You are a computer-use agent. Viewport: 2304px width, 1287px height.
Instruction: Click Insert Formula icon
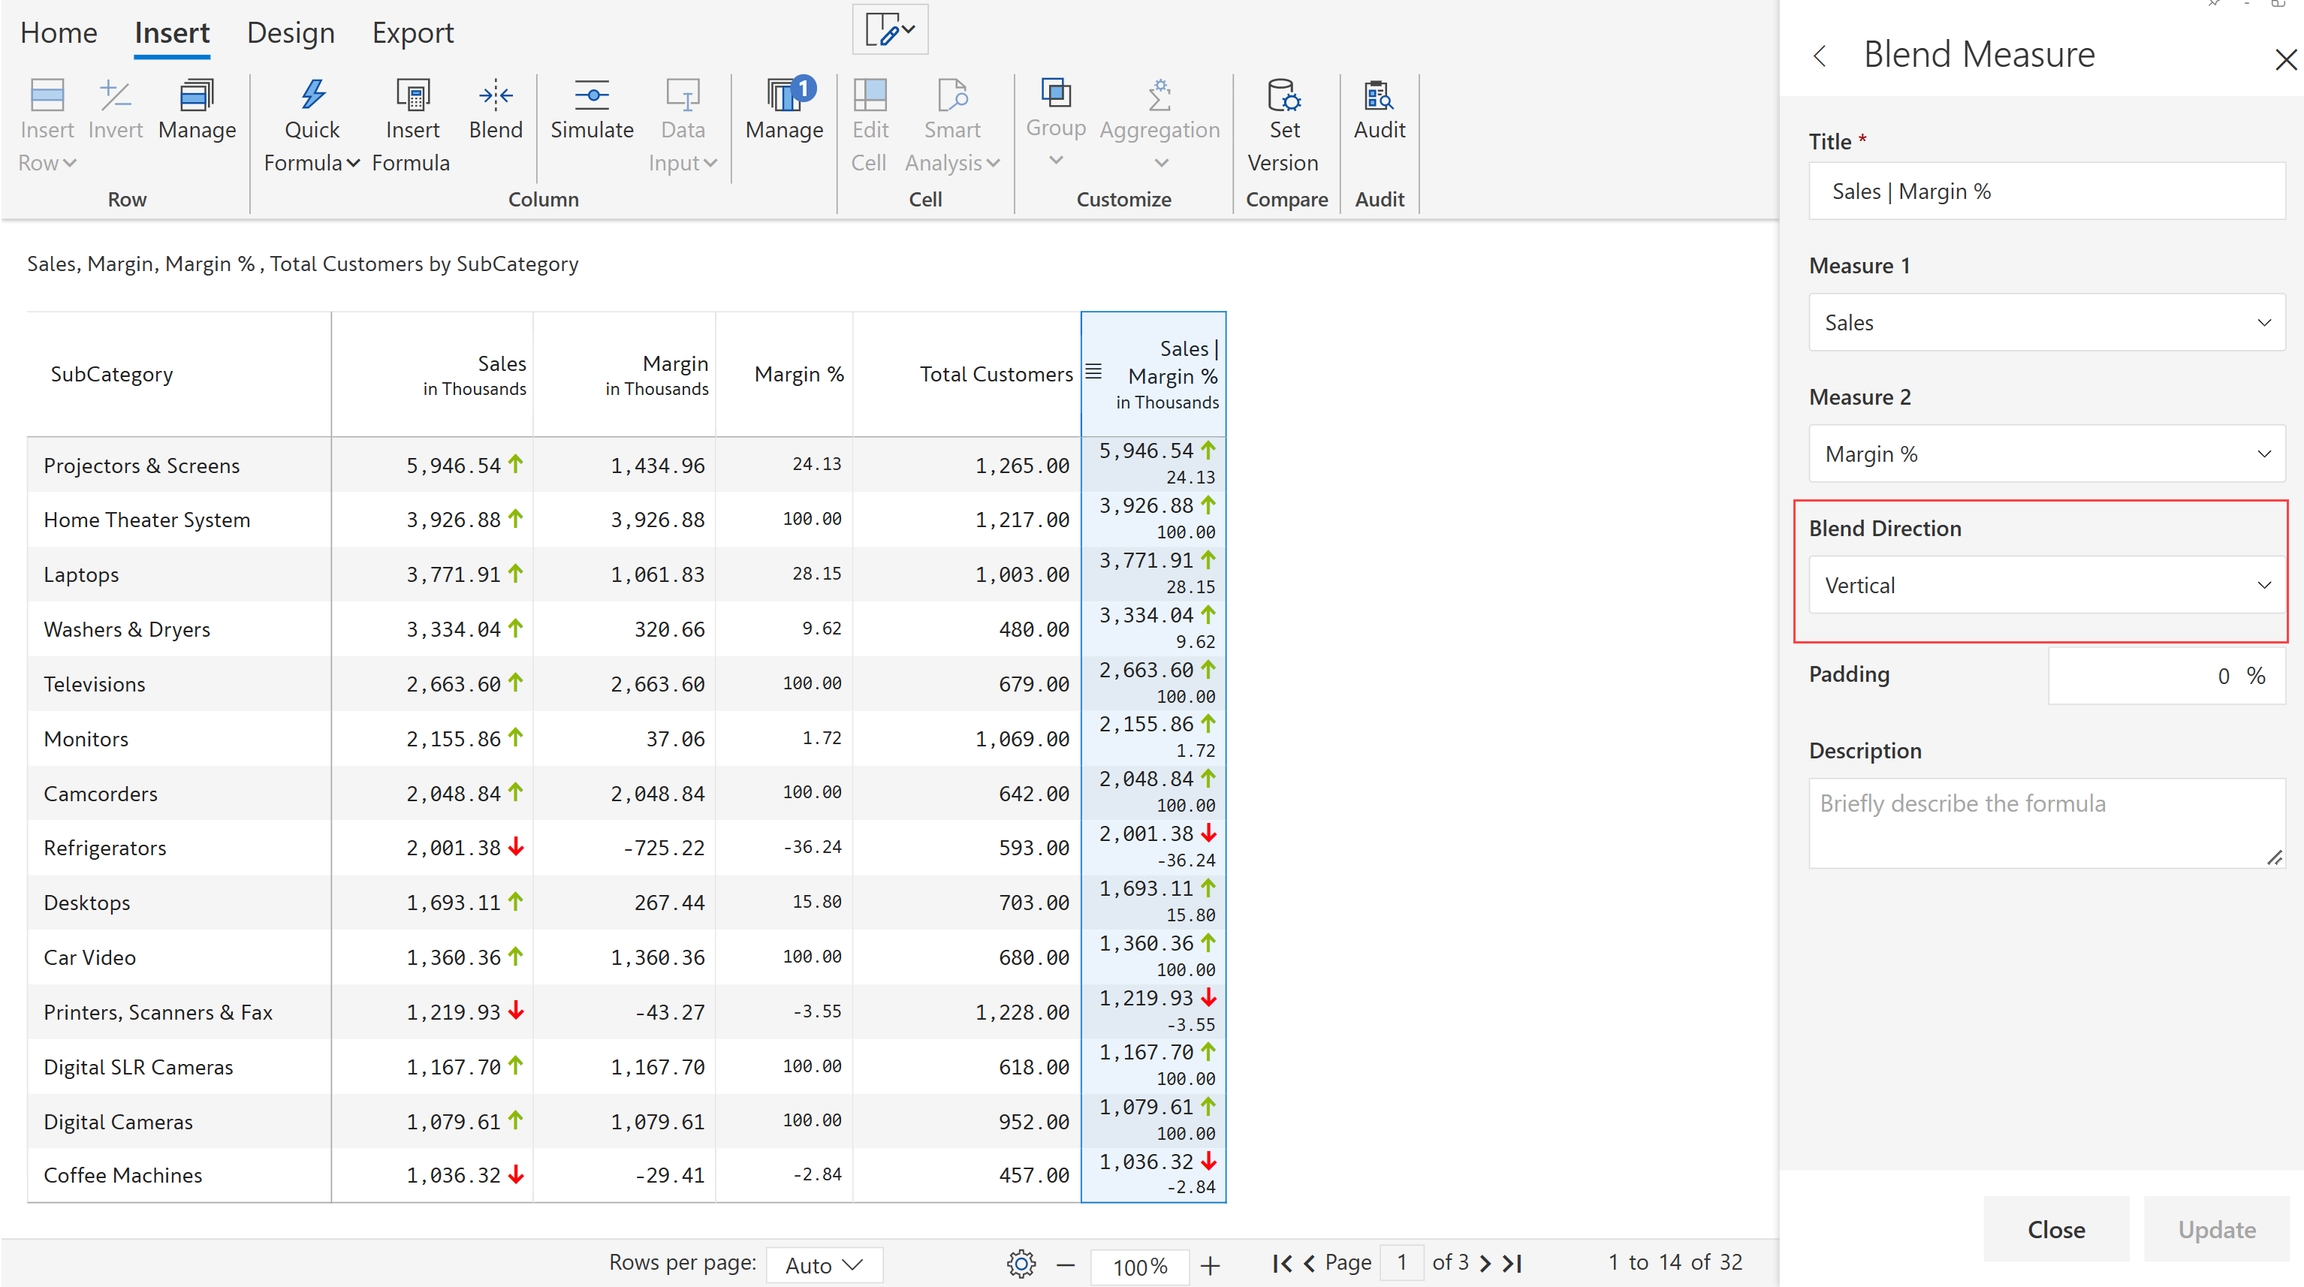412,96
